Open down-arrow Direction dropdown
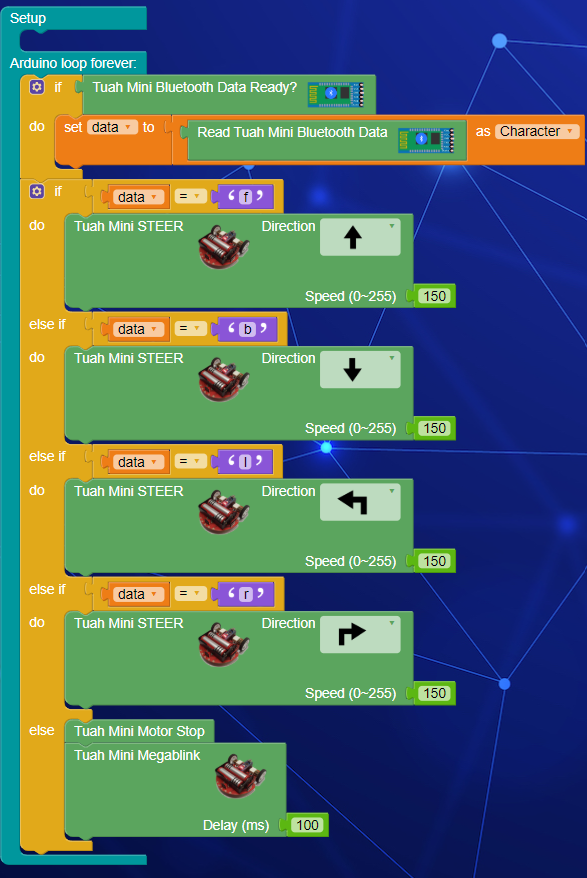 (x=360, y=369)
